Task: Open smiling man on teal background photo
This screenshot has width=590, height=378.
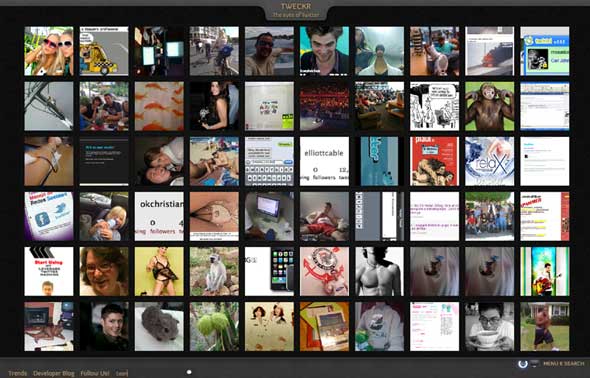Action: click(324, 51)
